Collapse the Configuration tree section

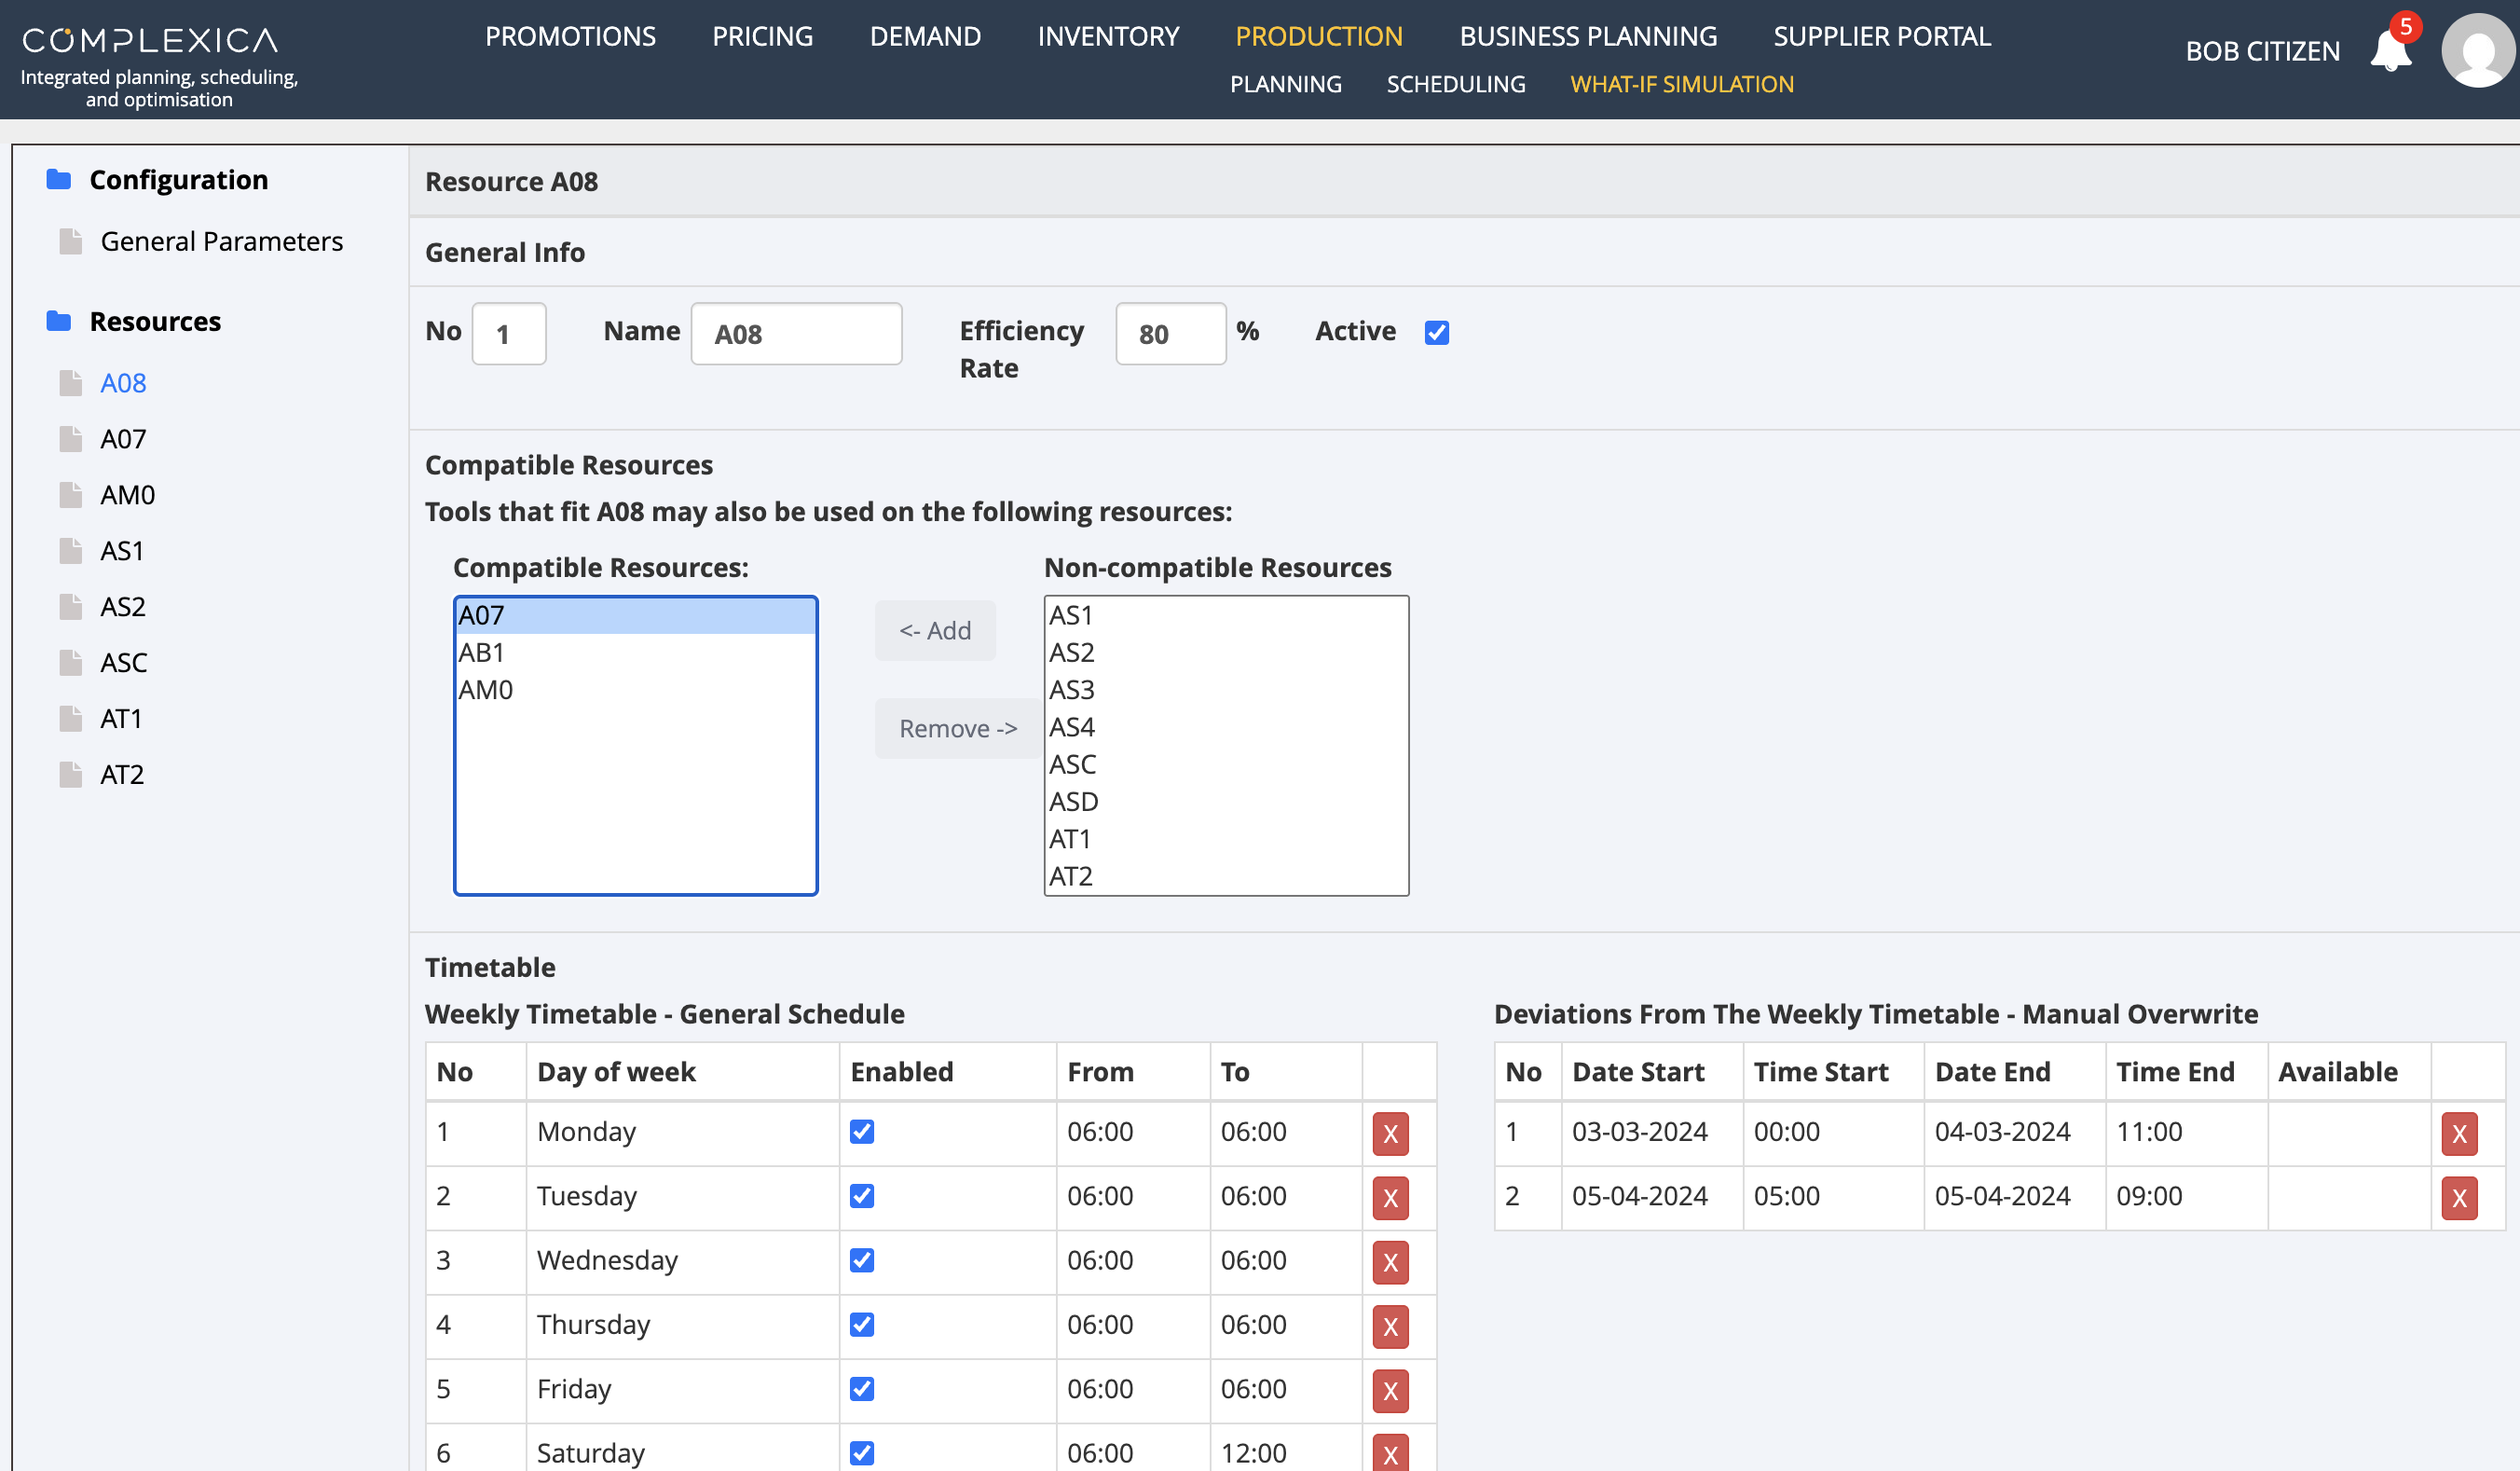(178, 179)
